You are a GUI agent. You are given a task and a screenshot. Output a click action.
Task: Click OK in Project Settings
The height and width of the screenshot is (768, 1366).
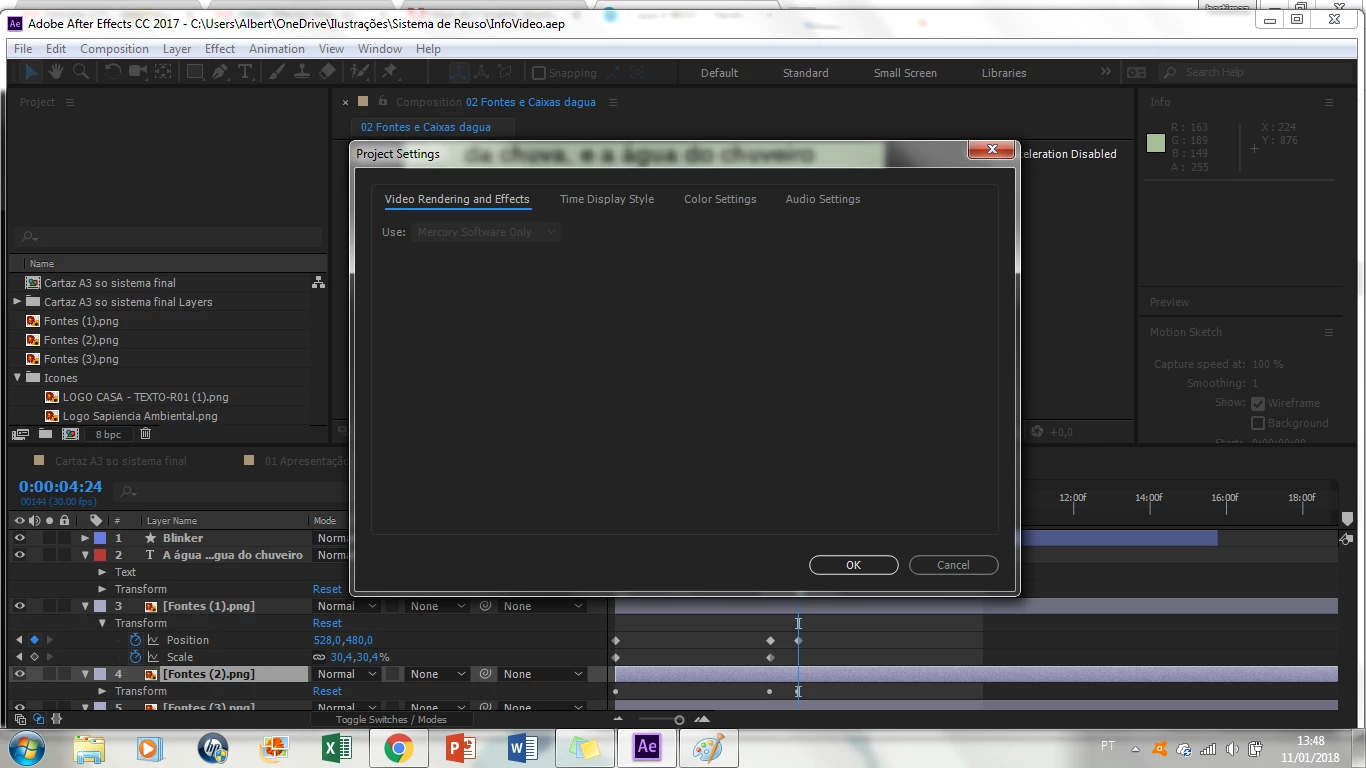[x=853, y=565]
